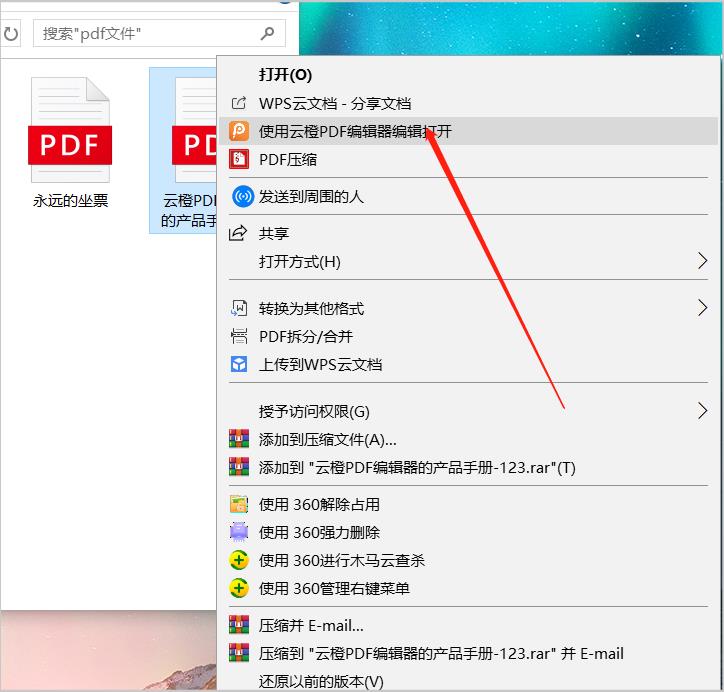Open the 打开方式(H) menu entry
Screen dimensions: 724x692
point(468,262)
